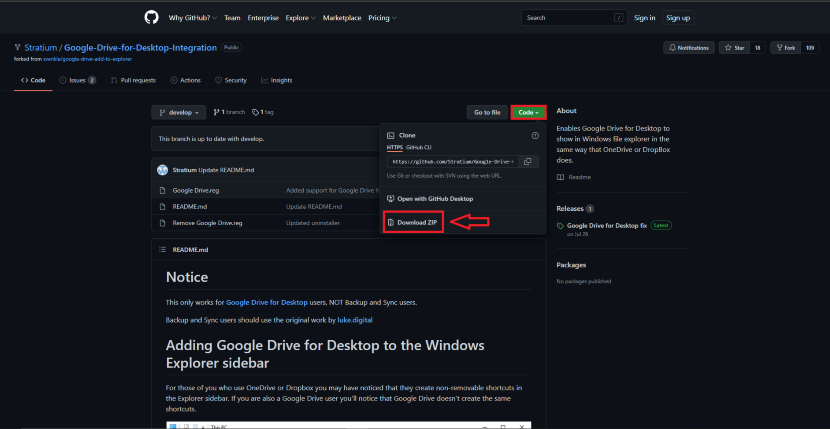830x429 pixels.
Task: View the 1 tag link
Action: (263, 112)
